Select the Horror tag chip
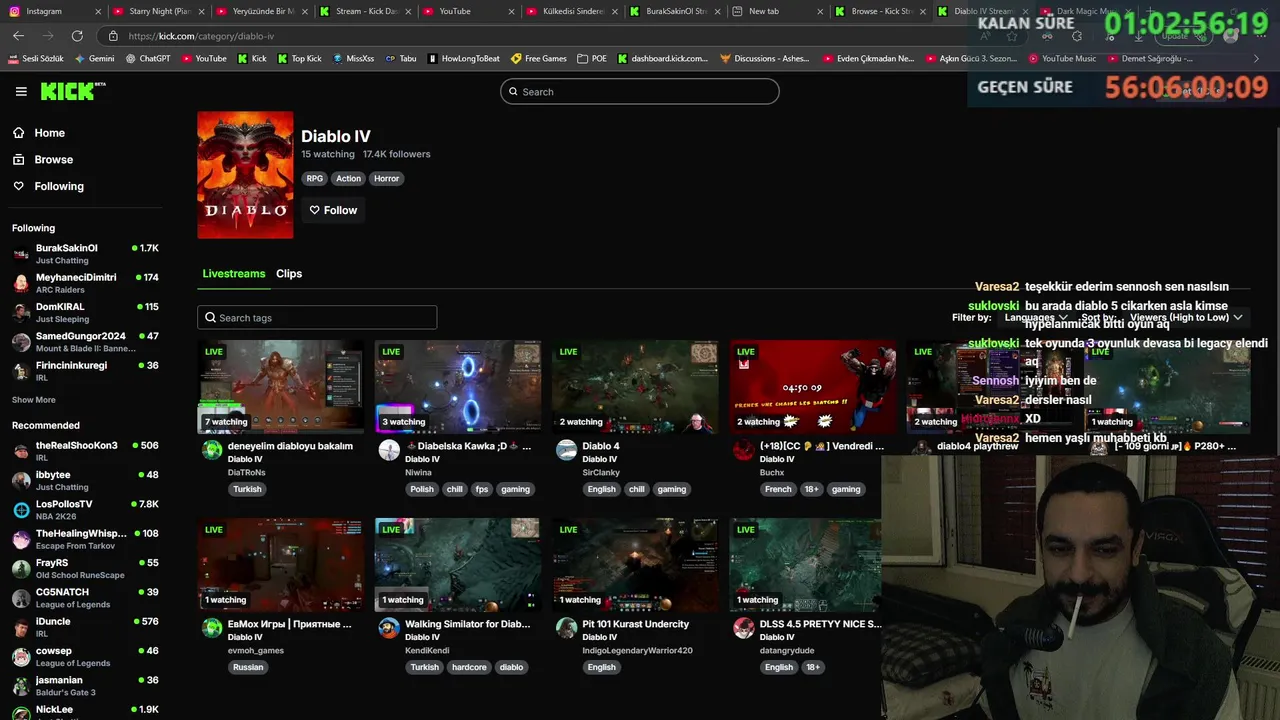 pyautogui.click(x=386, y=179)
